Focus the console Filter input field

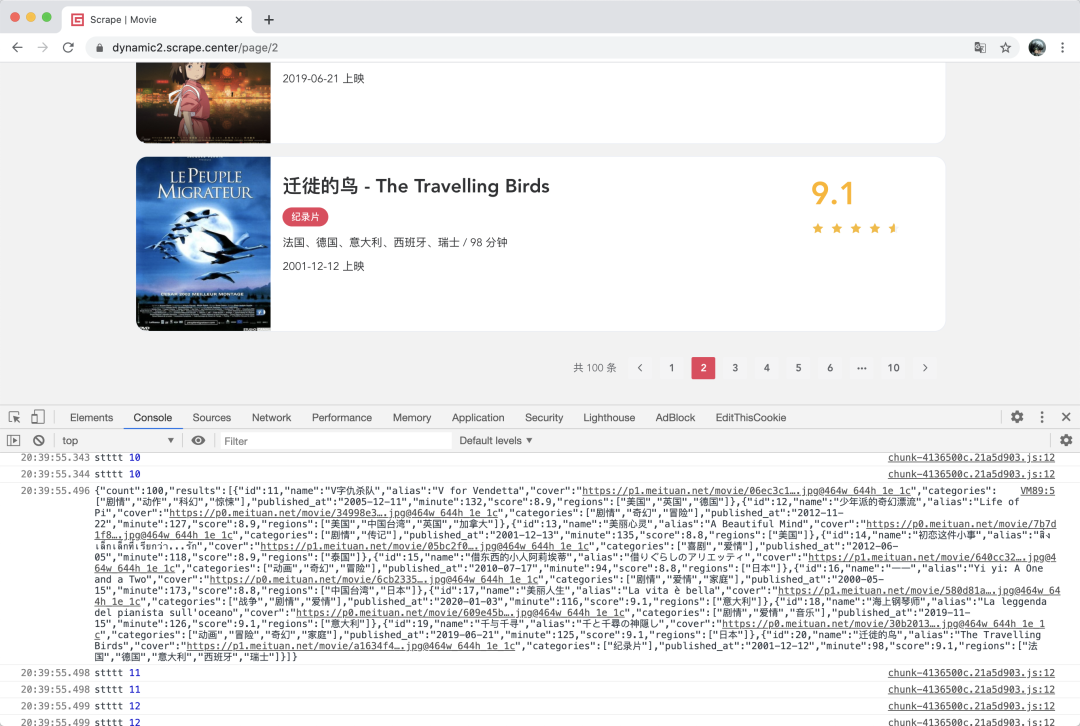click(335, 441)
